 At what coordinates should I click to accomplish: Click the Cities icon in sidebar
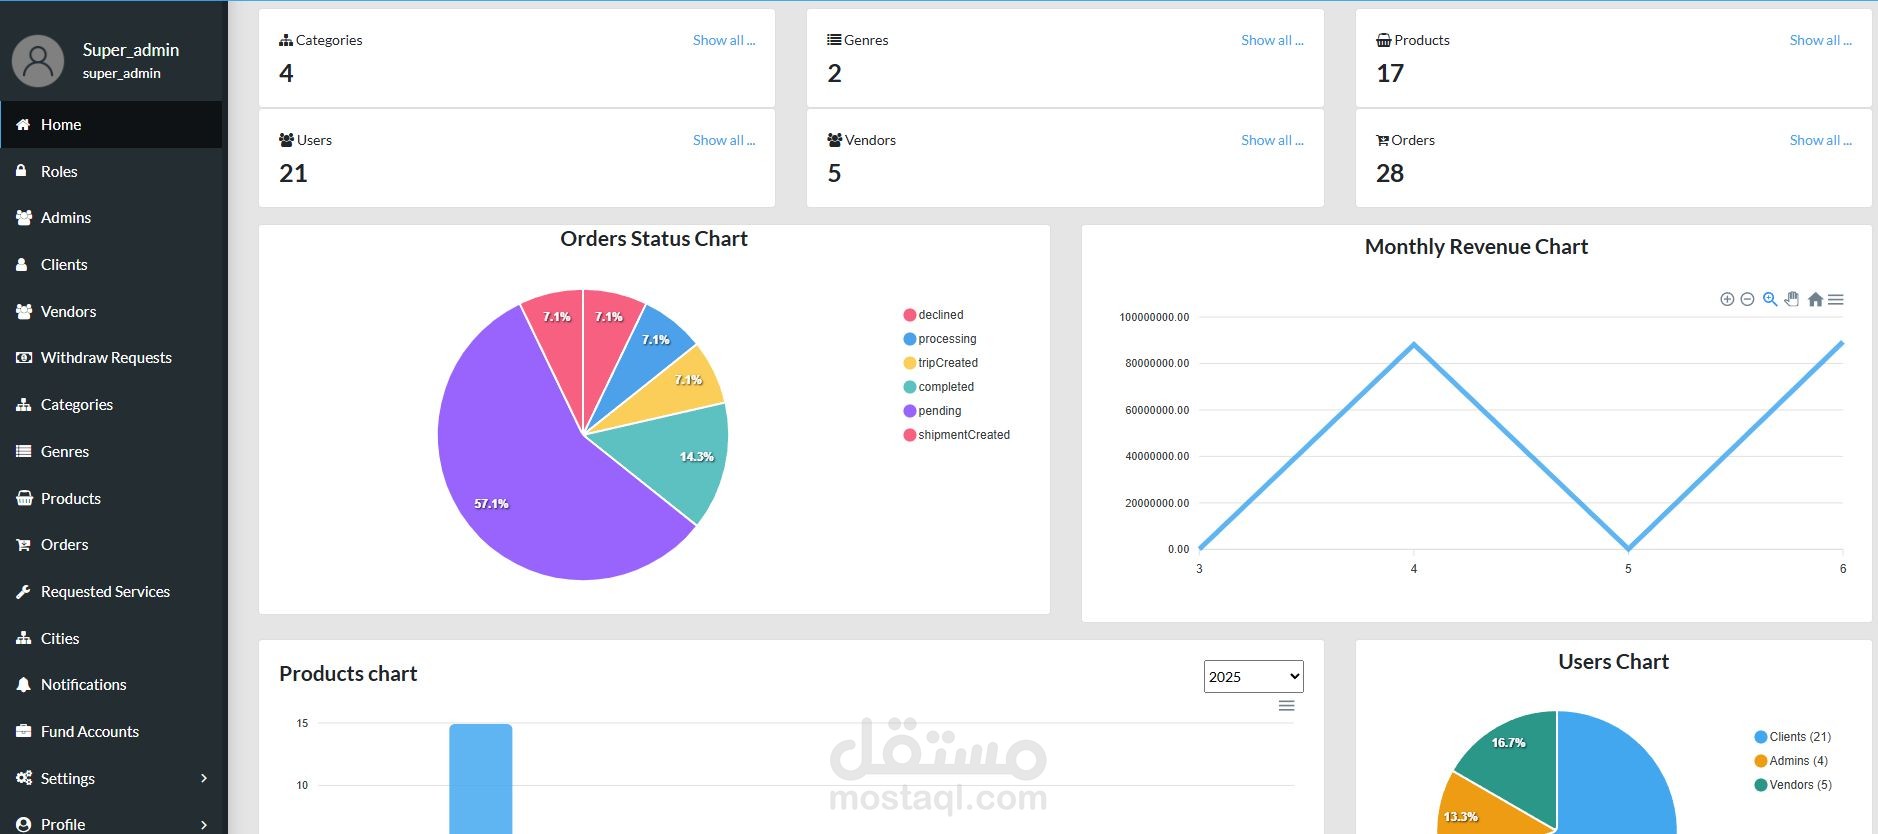pyautogui.click(x=24, y=638)
